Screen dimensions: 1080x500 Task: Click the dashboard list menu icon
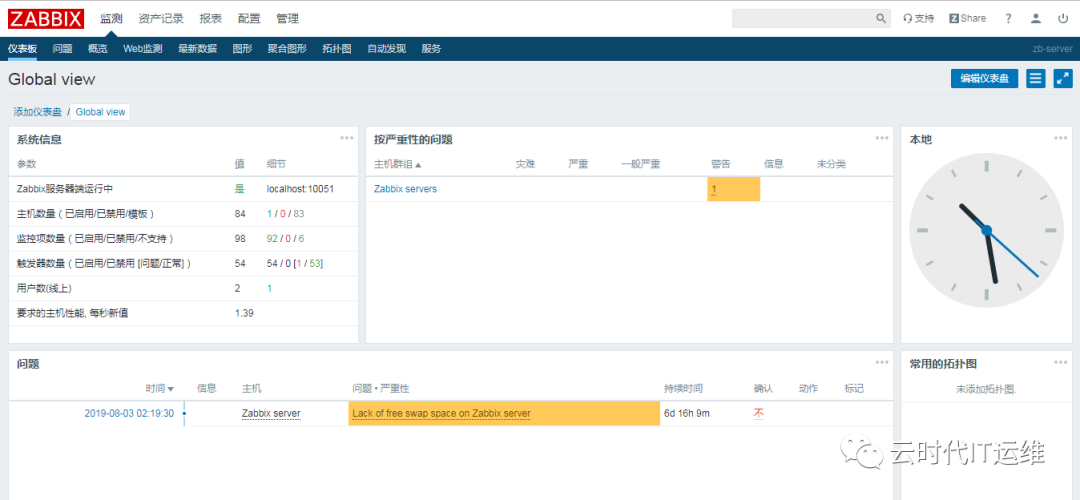click(x=1035, y=79)
